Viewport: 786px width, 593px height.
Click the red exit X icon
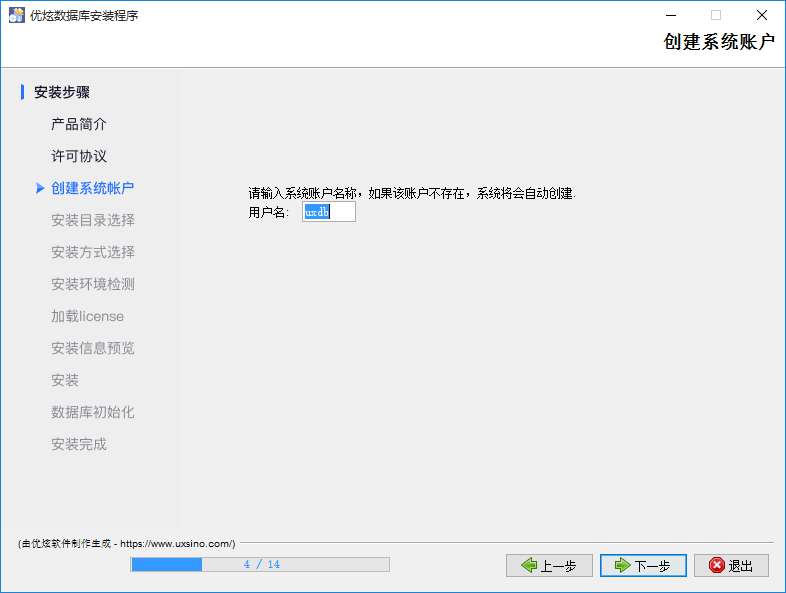point(716,565)
